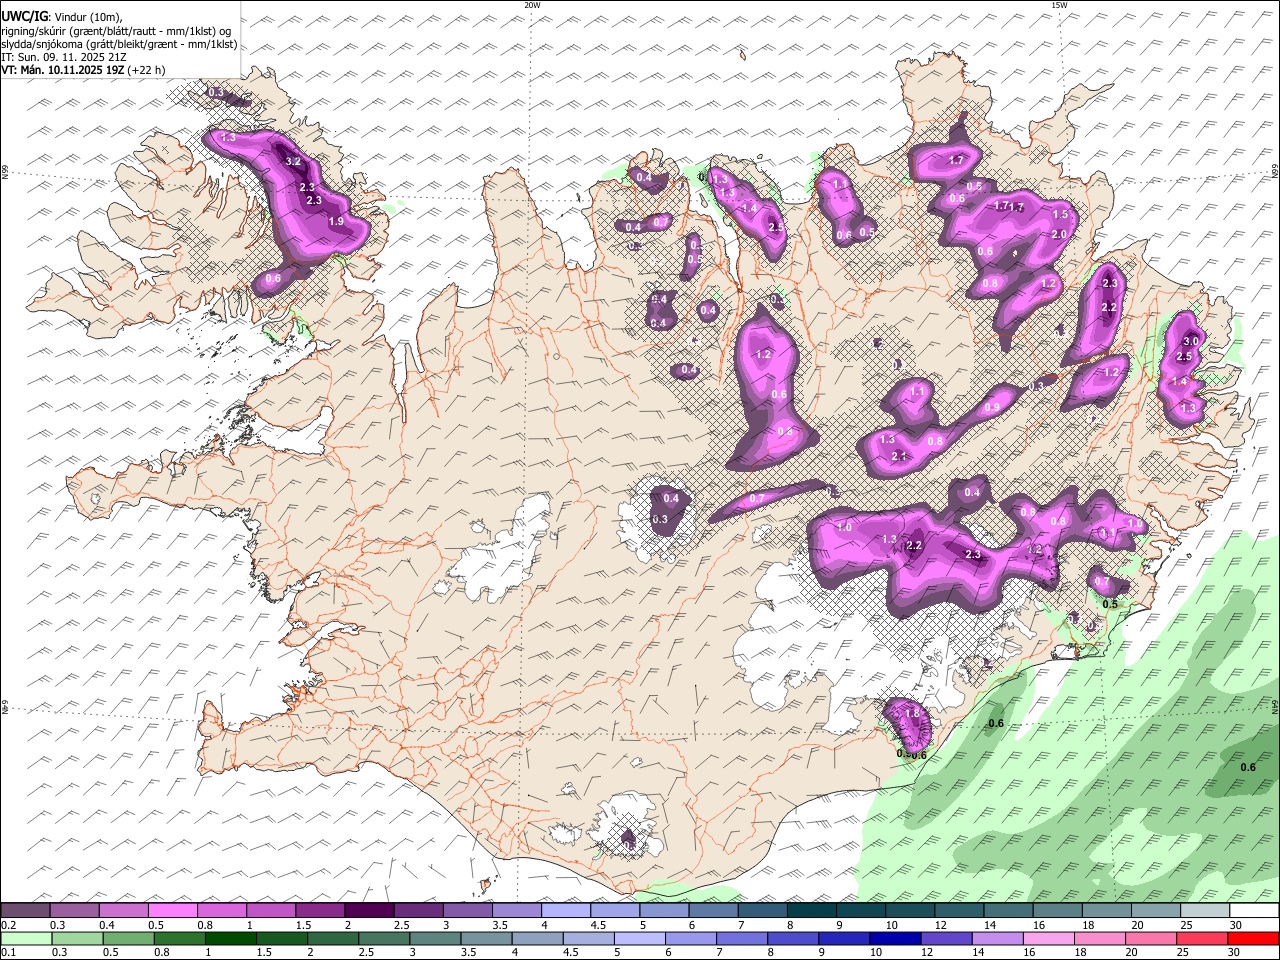The width and height of the screenshot is (1280, 960).
Task: Select the pale grey 25 swatch in the snow scale
Action: point(1205,910)
